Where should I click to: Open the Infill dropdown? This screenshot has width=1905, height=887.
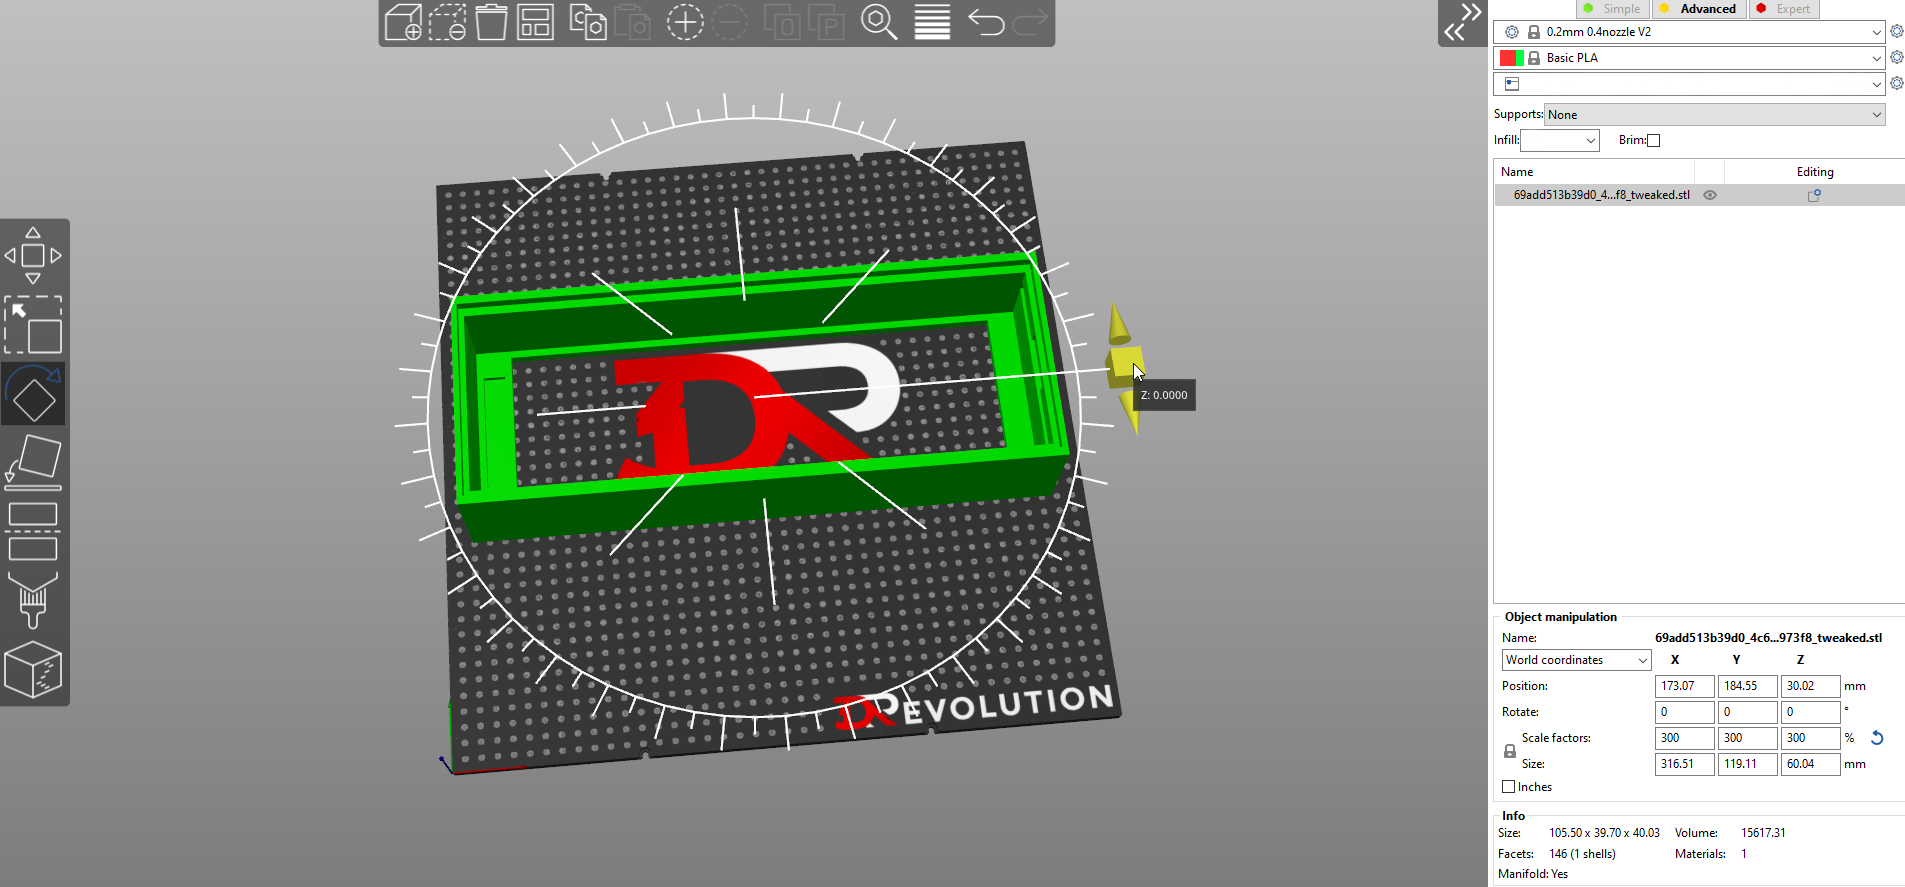[1560, 141]
